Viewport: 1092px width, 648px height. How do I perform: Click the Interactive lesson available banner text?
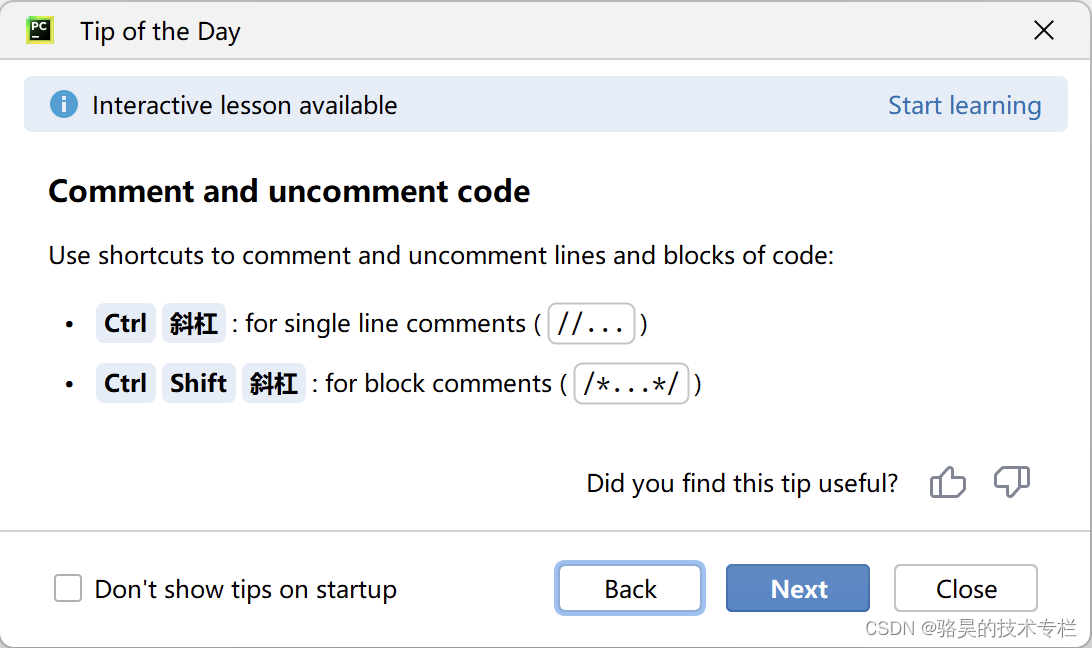tap(244, 105)
